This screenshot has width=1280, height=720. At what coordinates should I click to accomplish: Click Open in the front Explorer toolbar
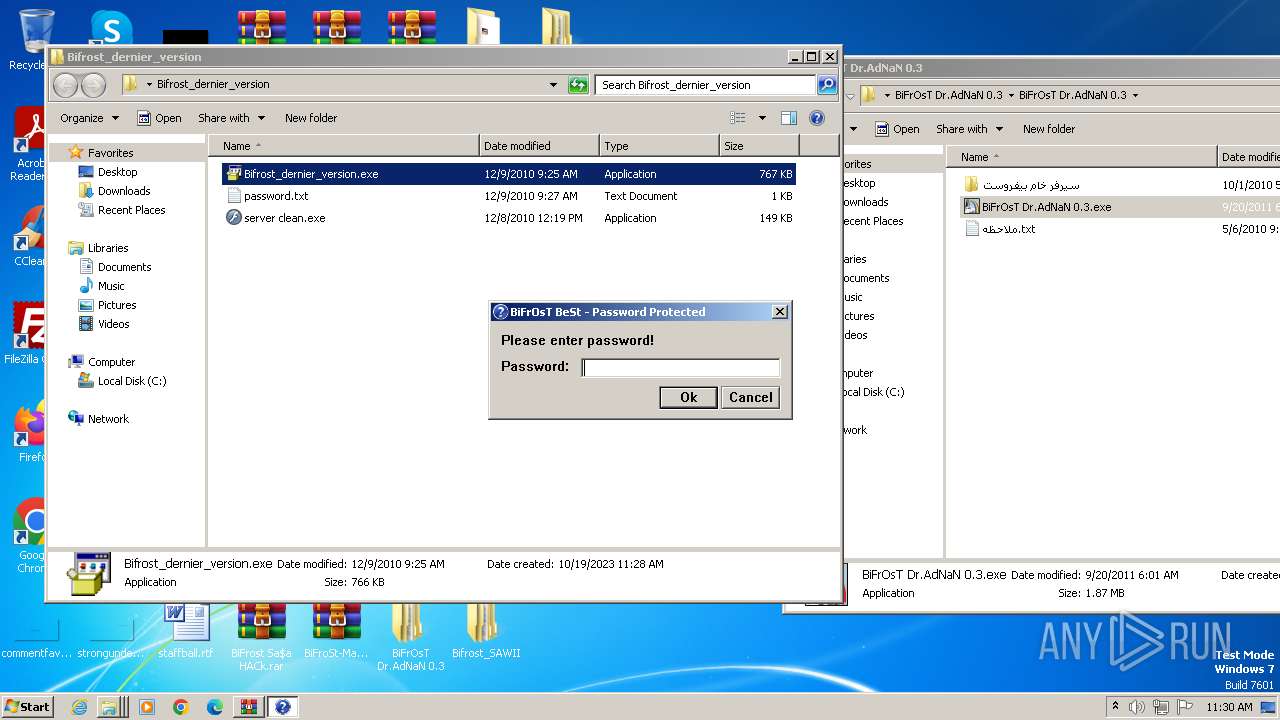coord(159,118)
